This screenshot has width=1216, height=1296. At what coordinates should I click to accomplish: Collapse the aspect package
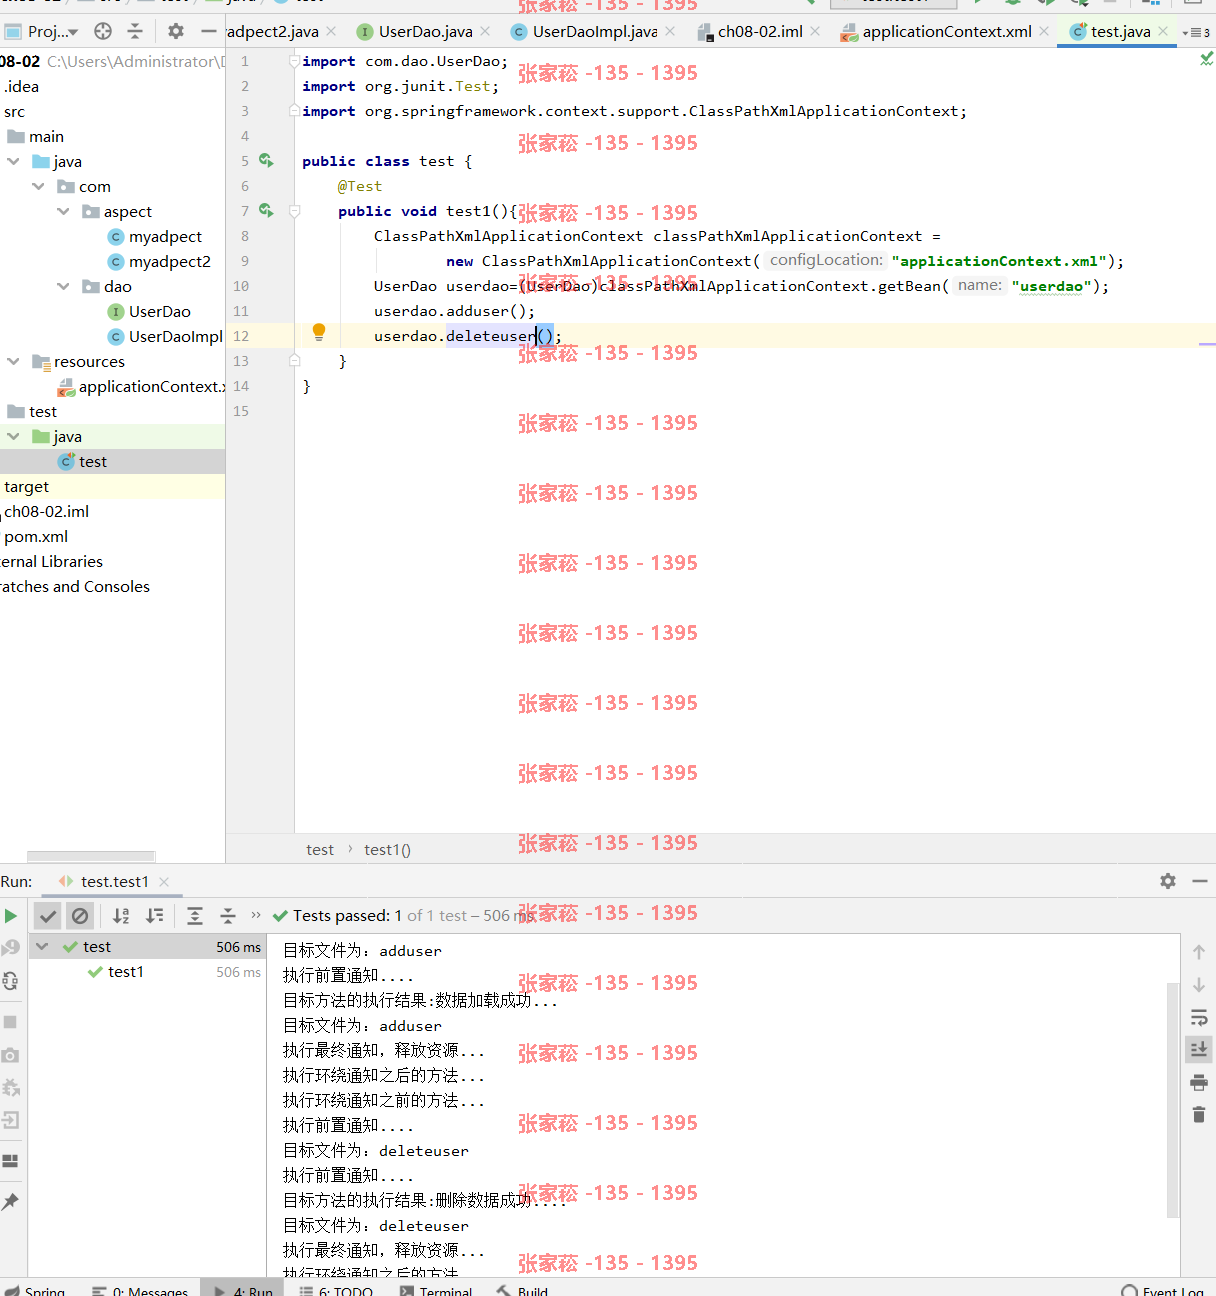[63, 211]
